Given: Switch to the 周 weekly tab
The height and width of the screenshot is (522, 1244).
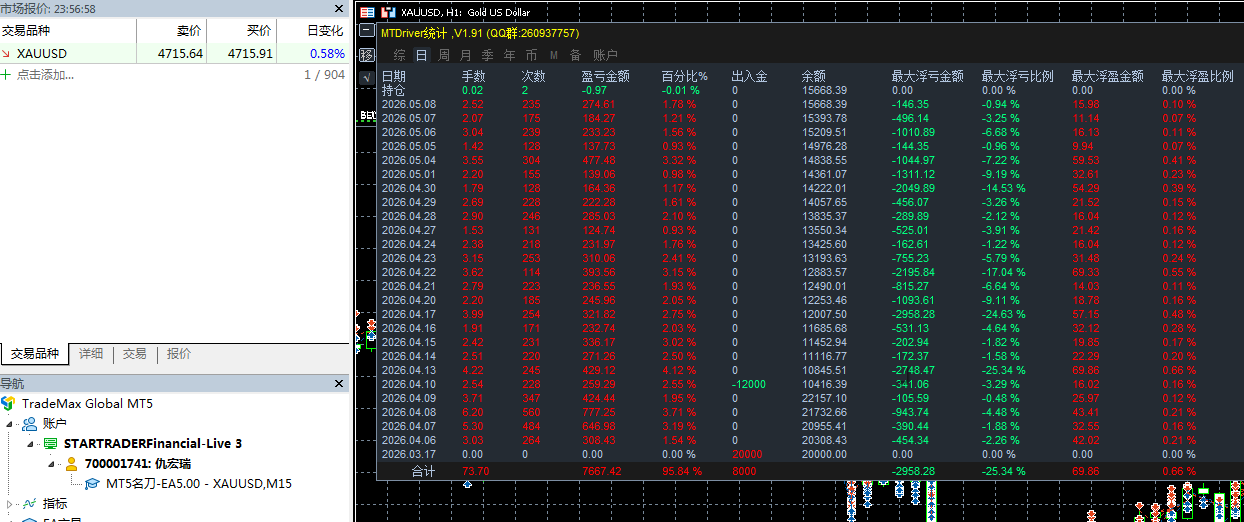Looking at the screenshot, I should (444, 55).
